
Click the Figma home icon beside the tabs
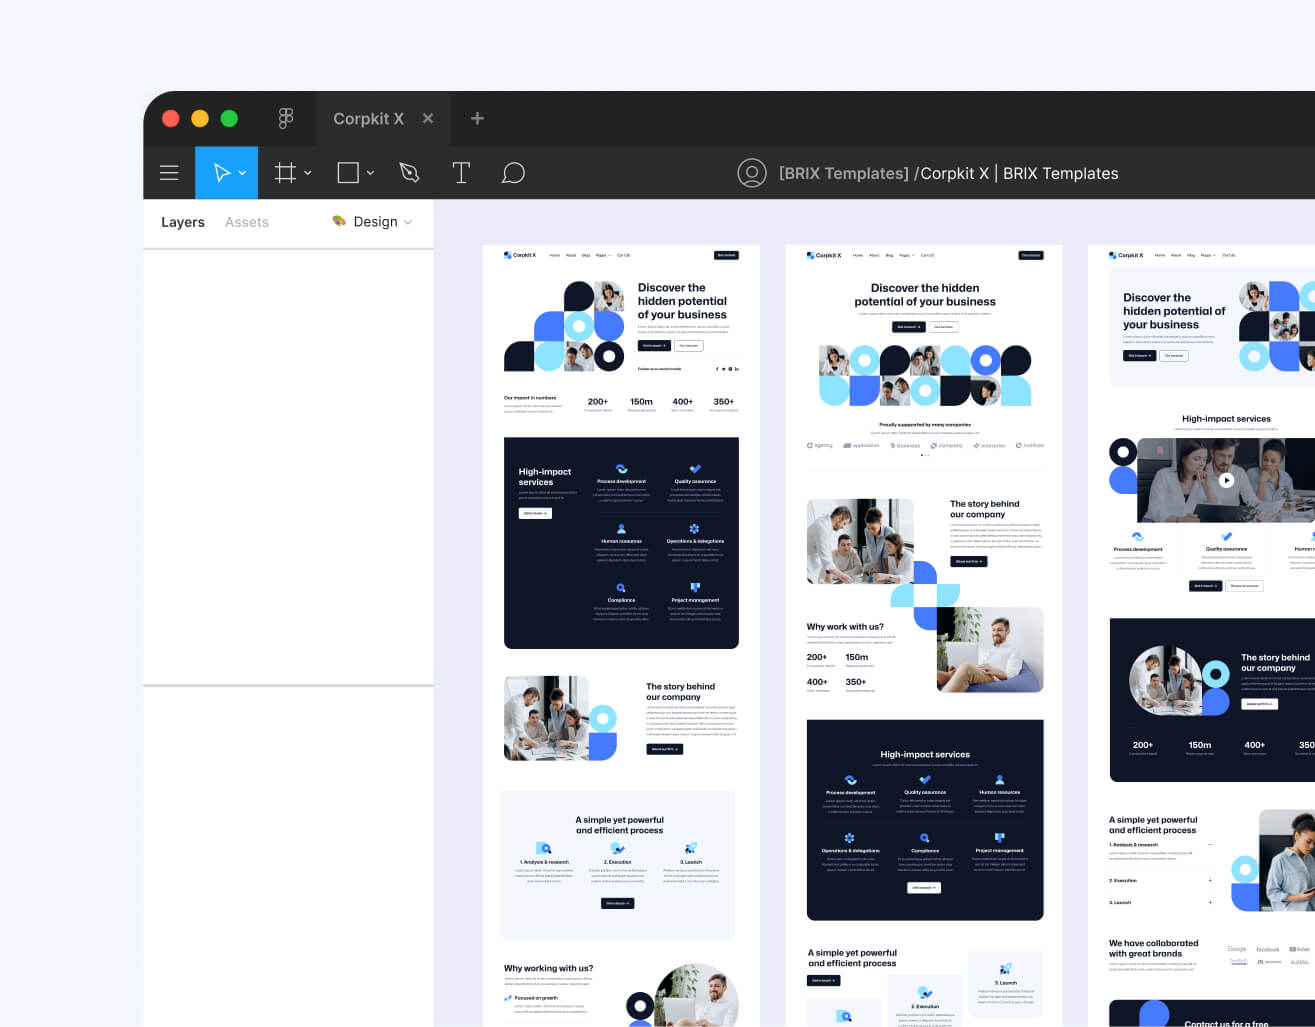[286, 118]
